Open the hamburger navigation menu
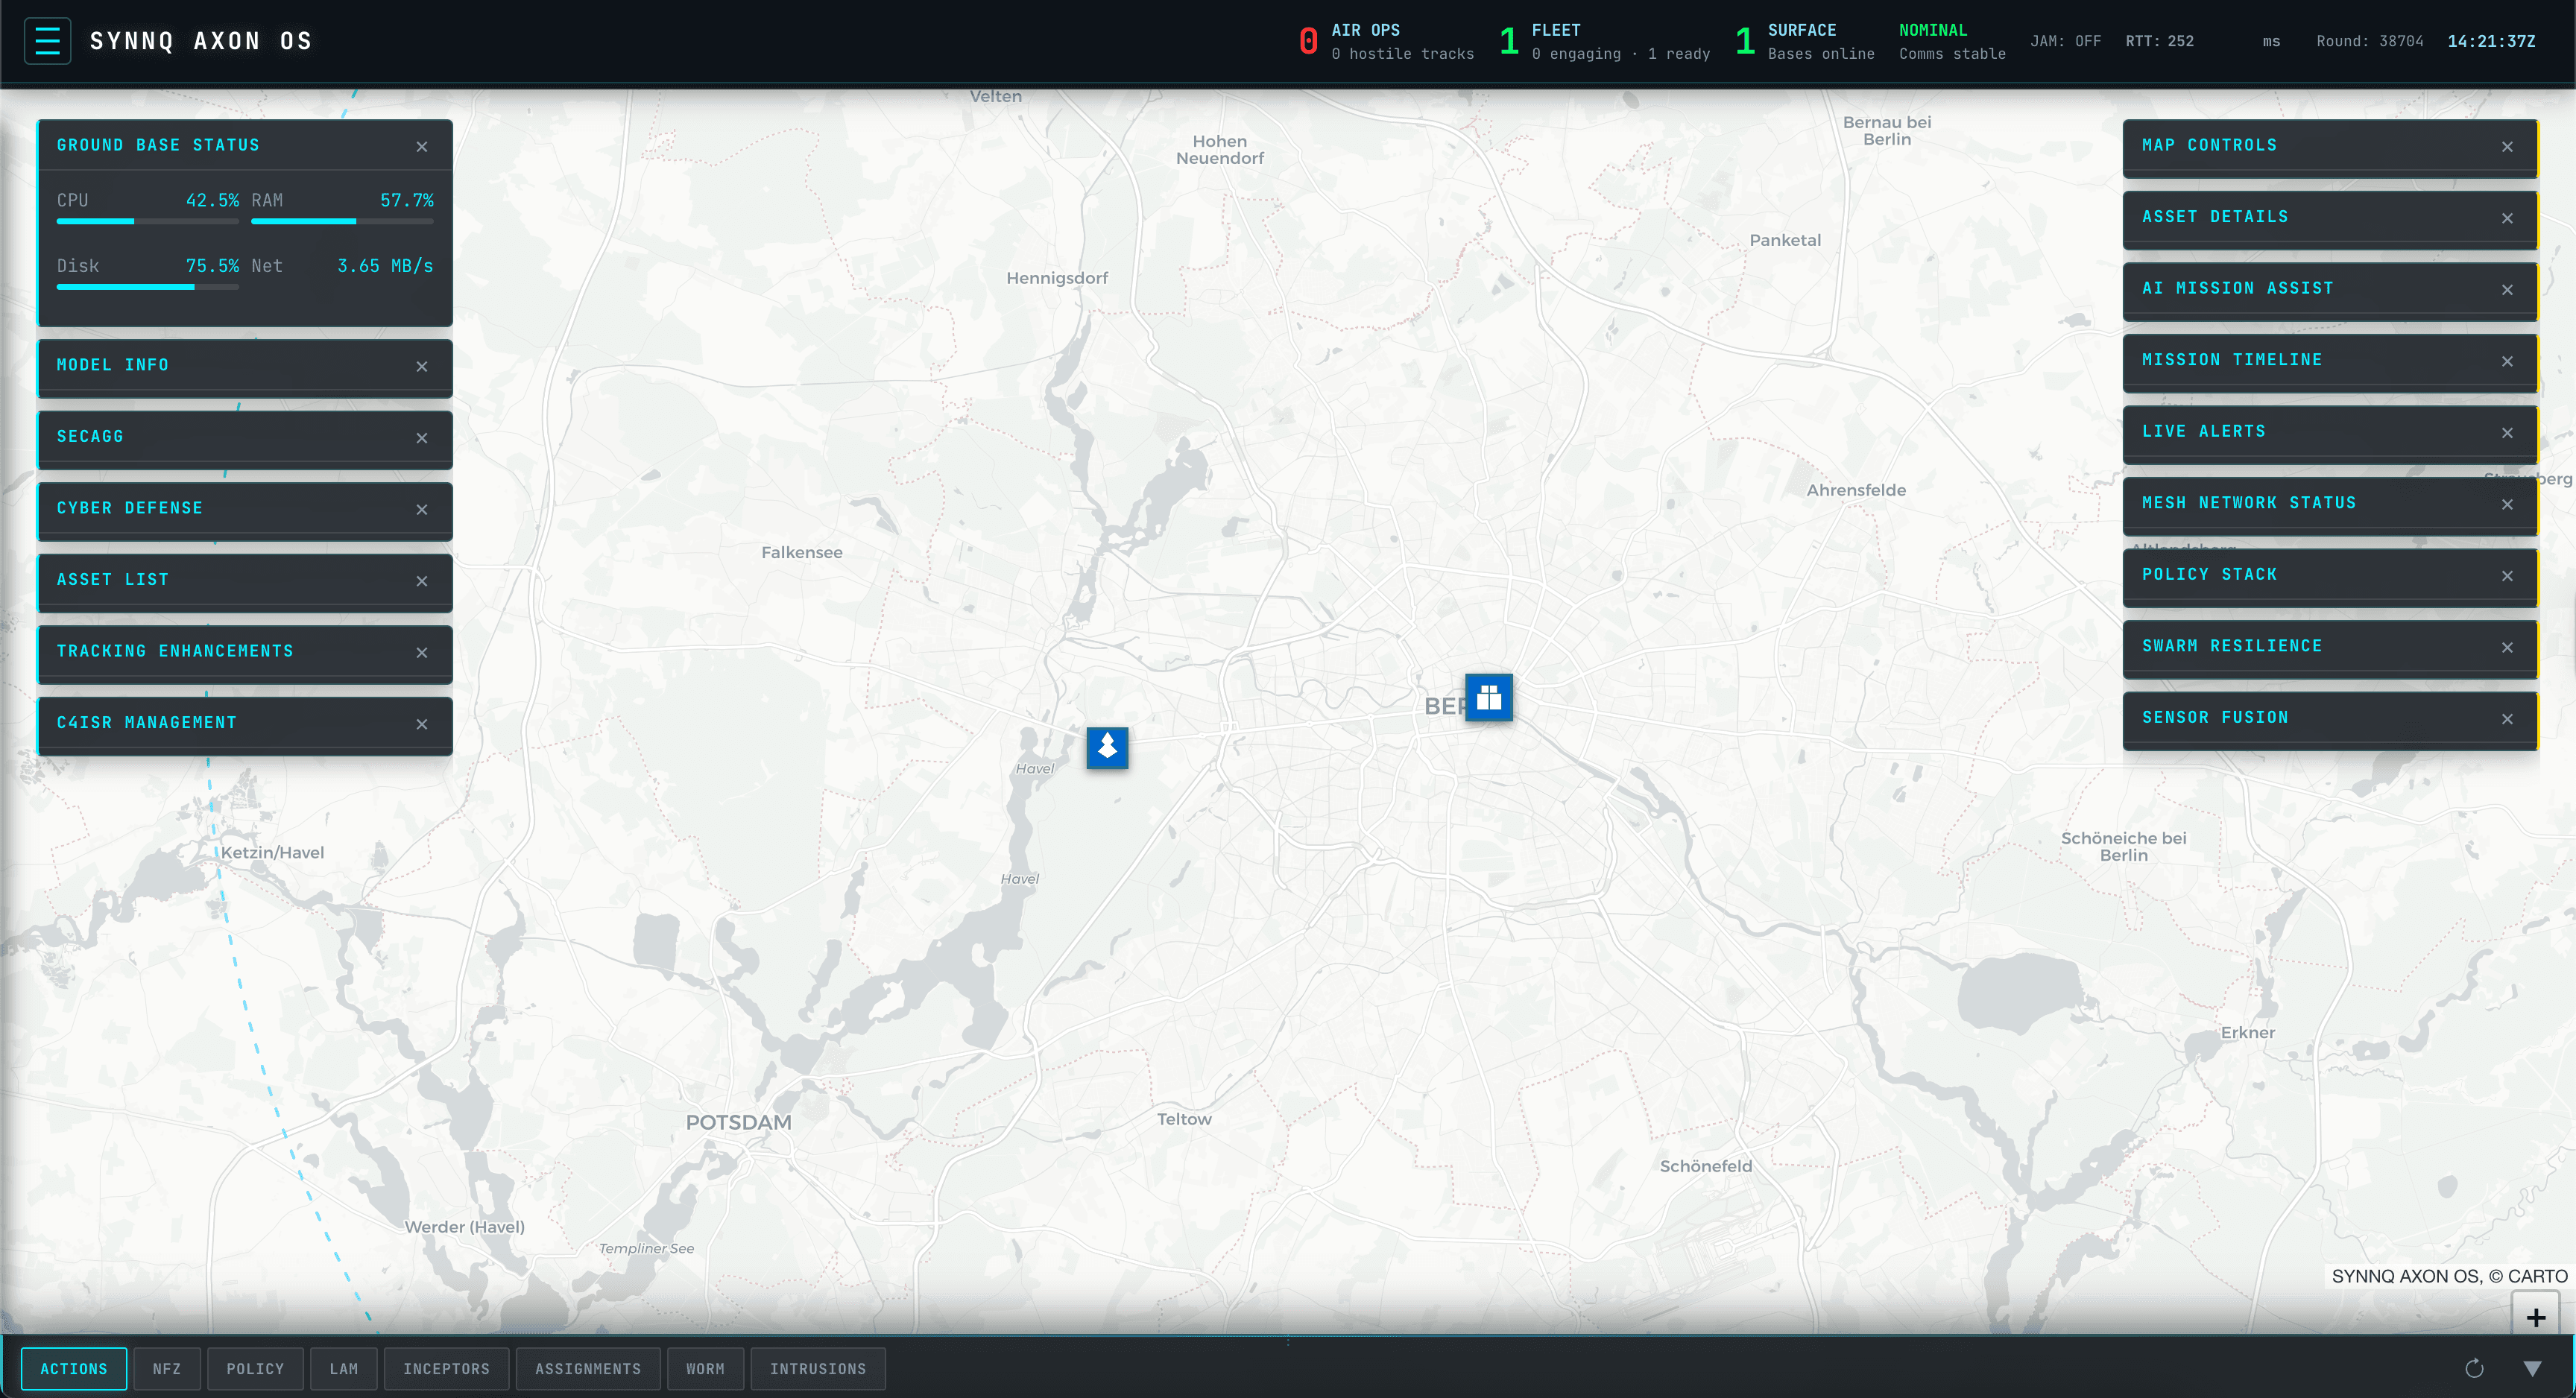The height and width of the screenshot is (1398, 2576). pos(47,40)
